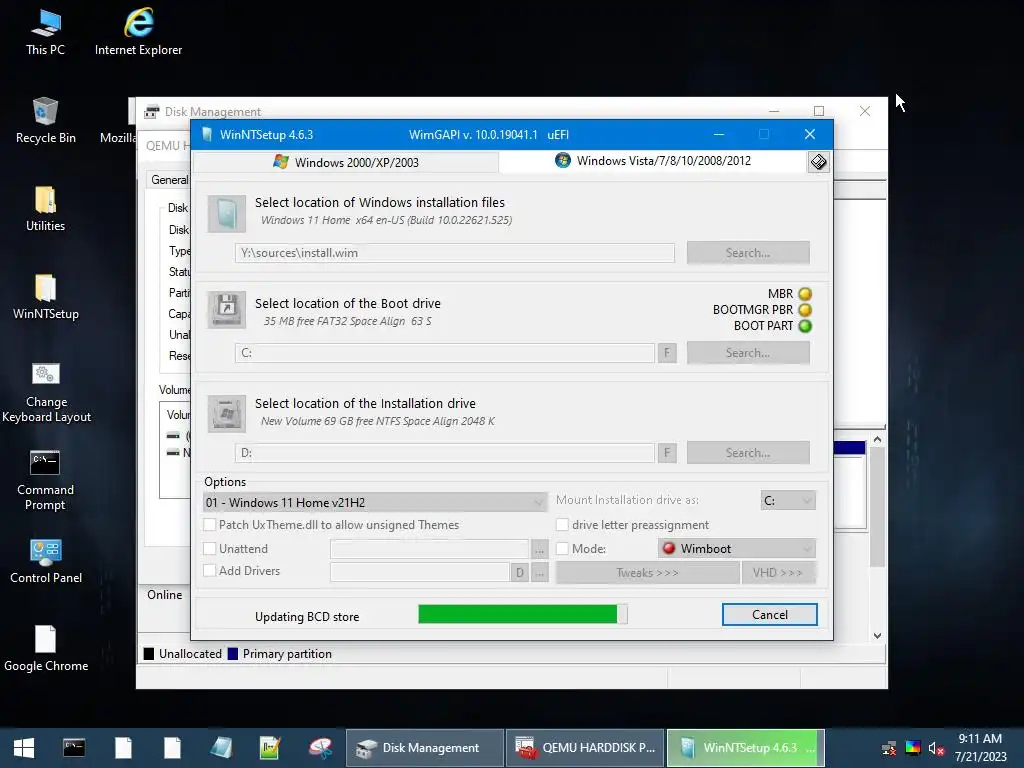1024x768 pixels.
Task: Click the network tray icon
Action: tap(889, 748)
